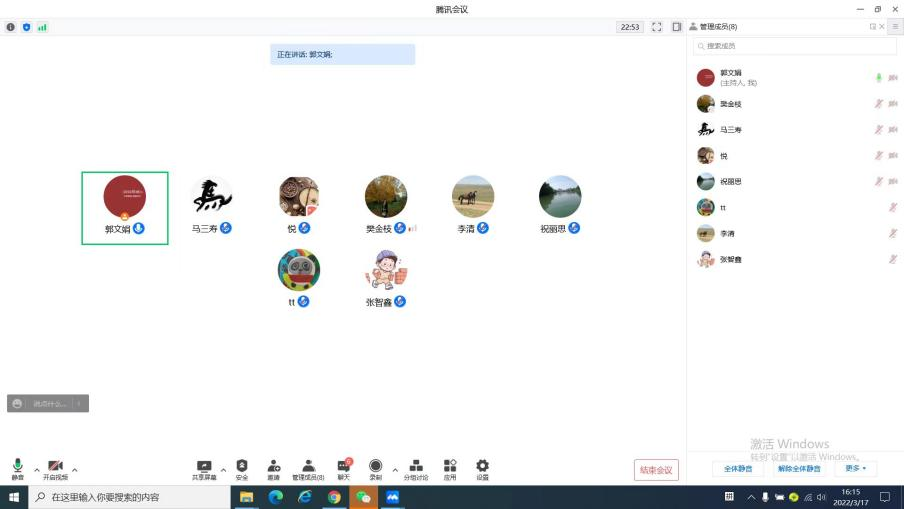Click the 全体静音 mute all button
904x509 pixels.
click(x=737, y=468)
